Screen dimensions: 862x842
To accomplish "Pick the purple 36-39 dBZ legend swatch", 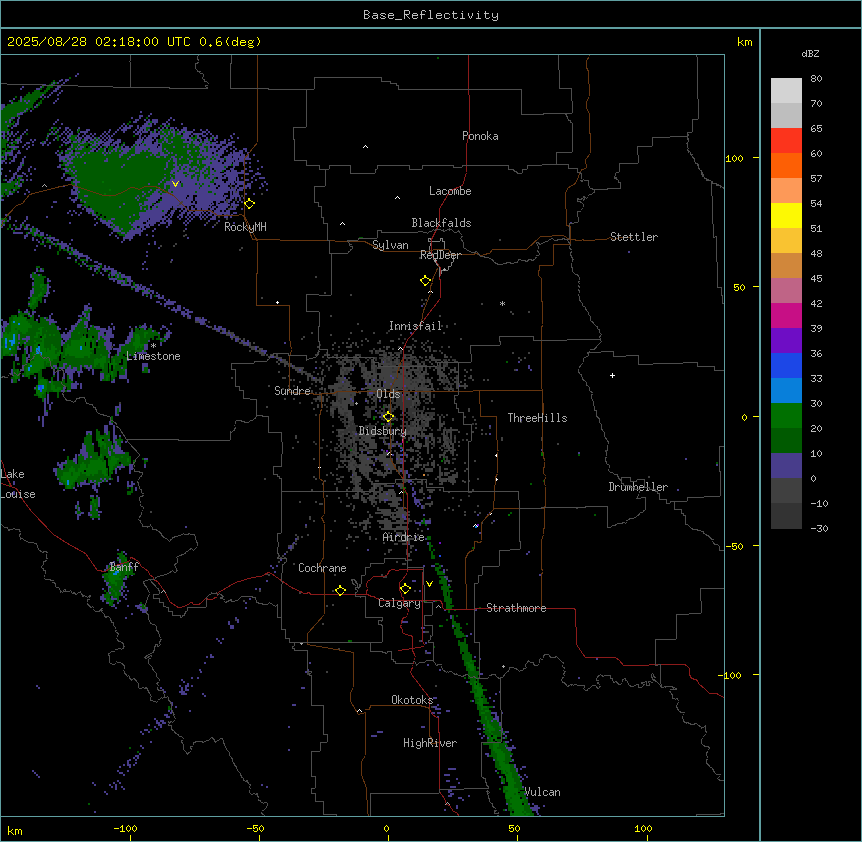I will [x=786, y=341].
